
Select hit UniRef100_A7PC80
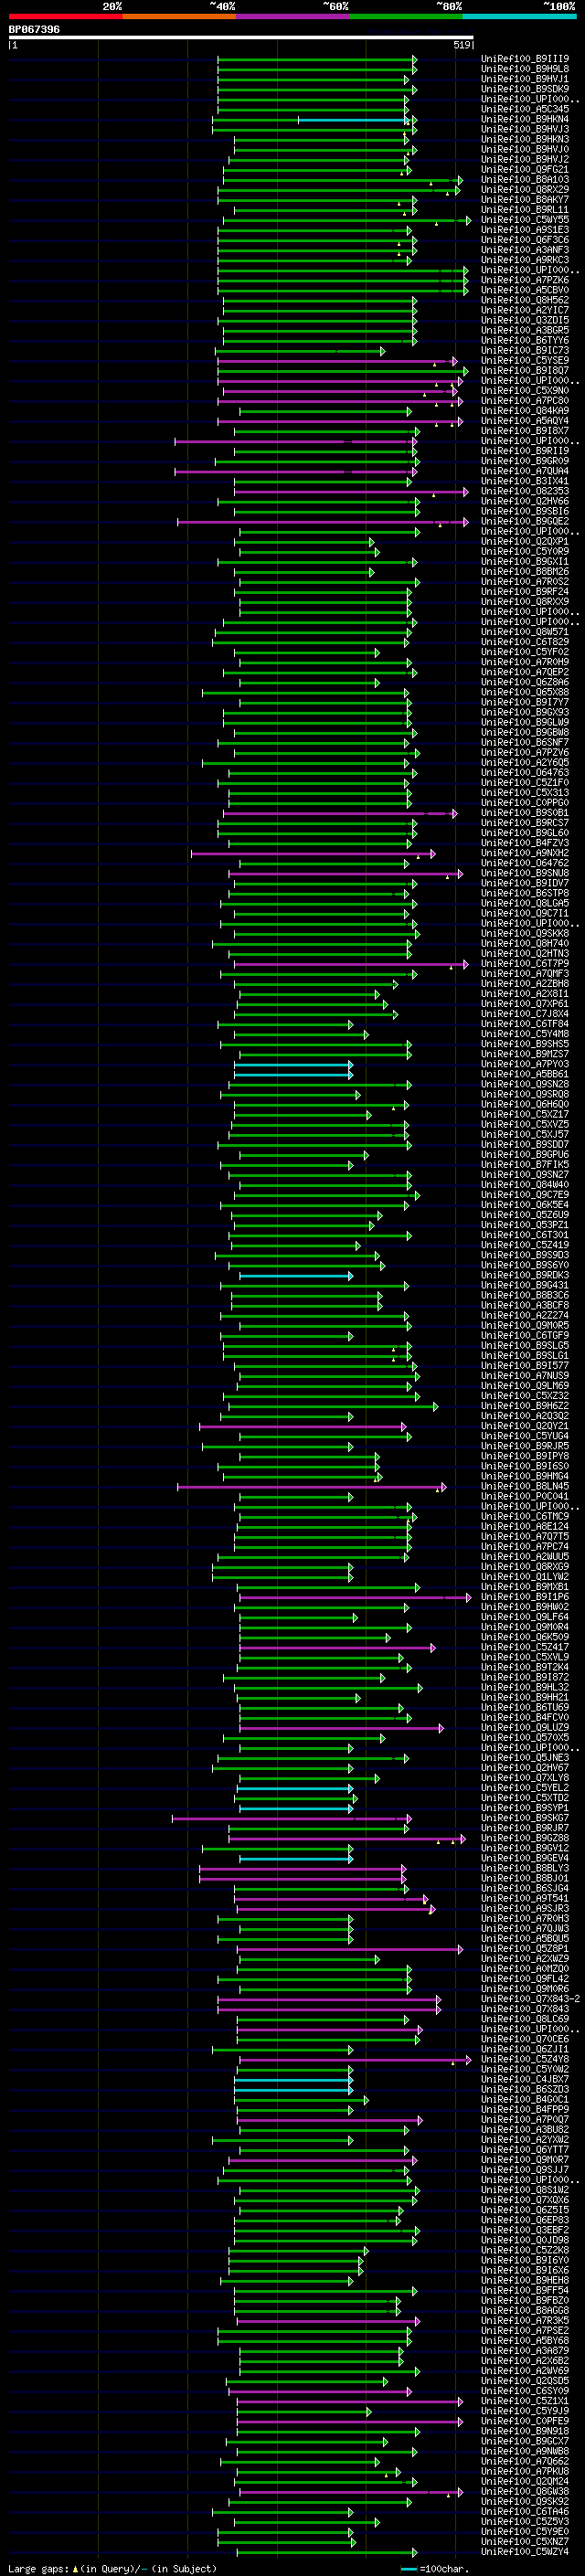pos(524,401)
